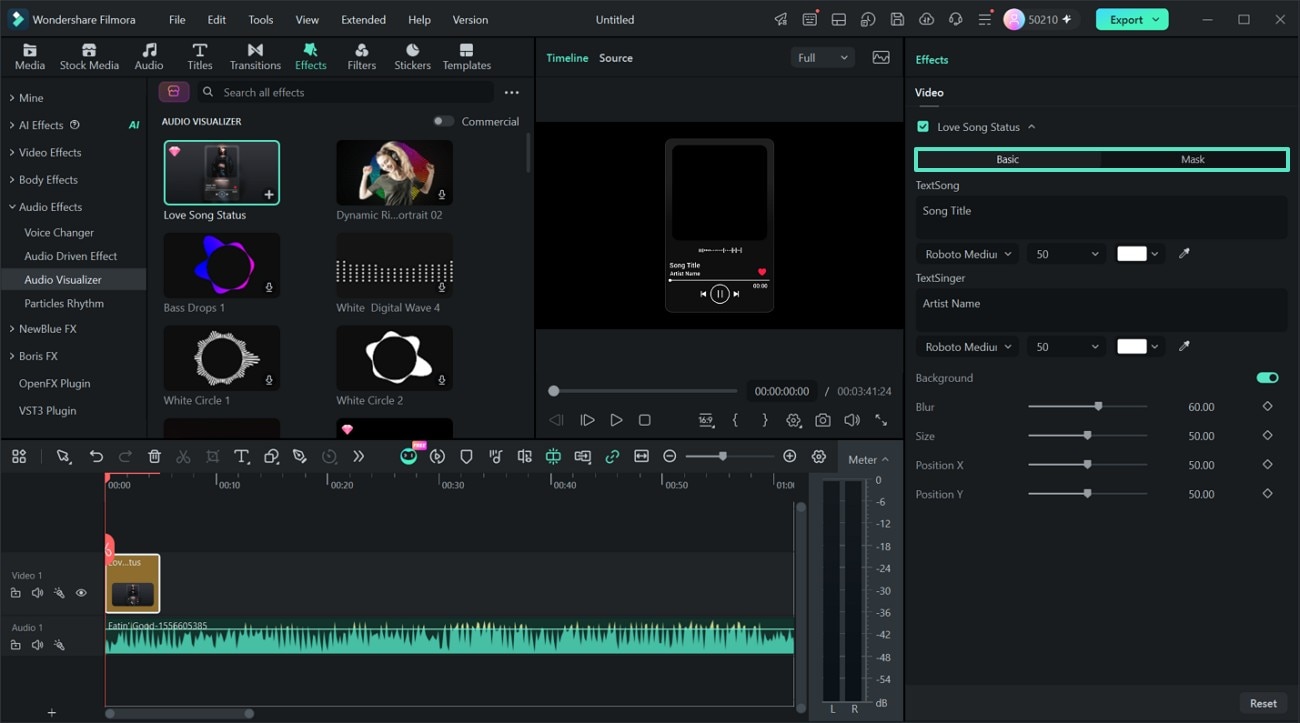Open the TextSong font dropdown
This screenshot has height=723, width=1300.
coord(967,254)
